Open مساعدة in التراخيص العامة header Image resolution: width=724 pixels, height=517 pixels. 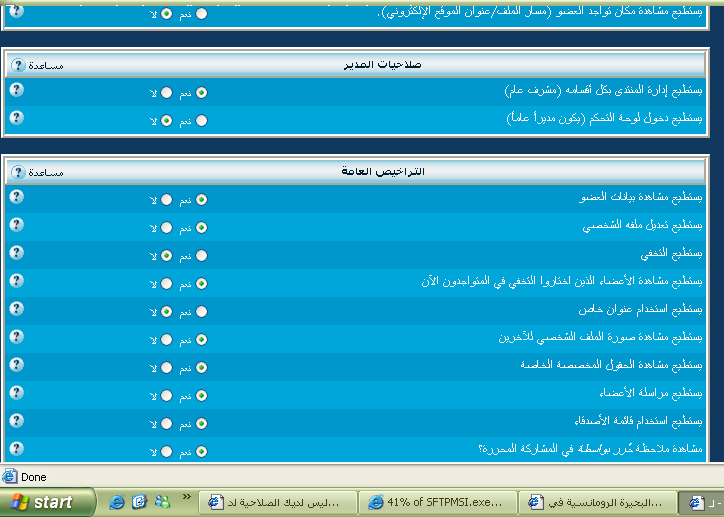tap(19, 172)
